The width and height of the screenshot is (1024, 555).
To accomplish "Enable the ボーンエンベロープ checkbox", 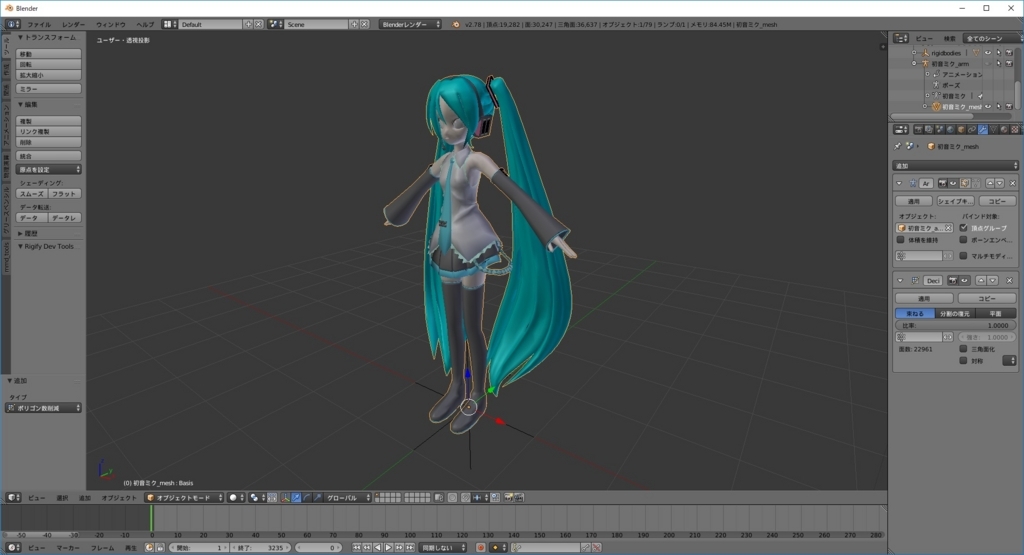I will pyautogui.click(x=963, y=240).
